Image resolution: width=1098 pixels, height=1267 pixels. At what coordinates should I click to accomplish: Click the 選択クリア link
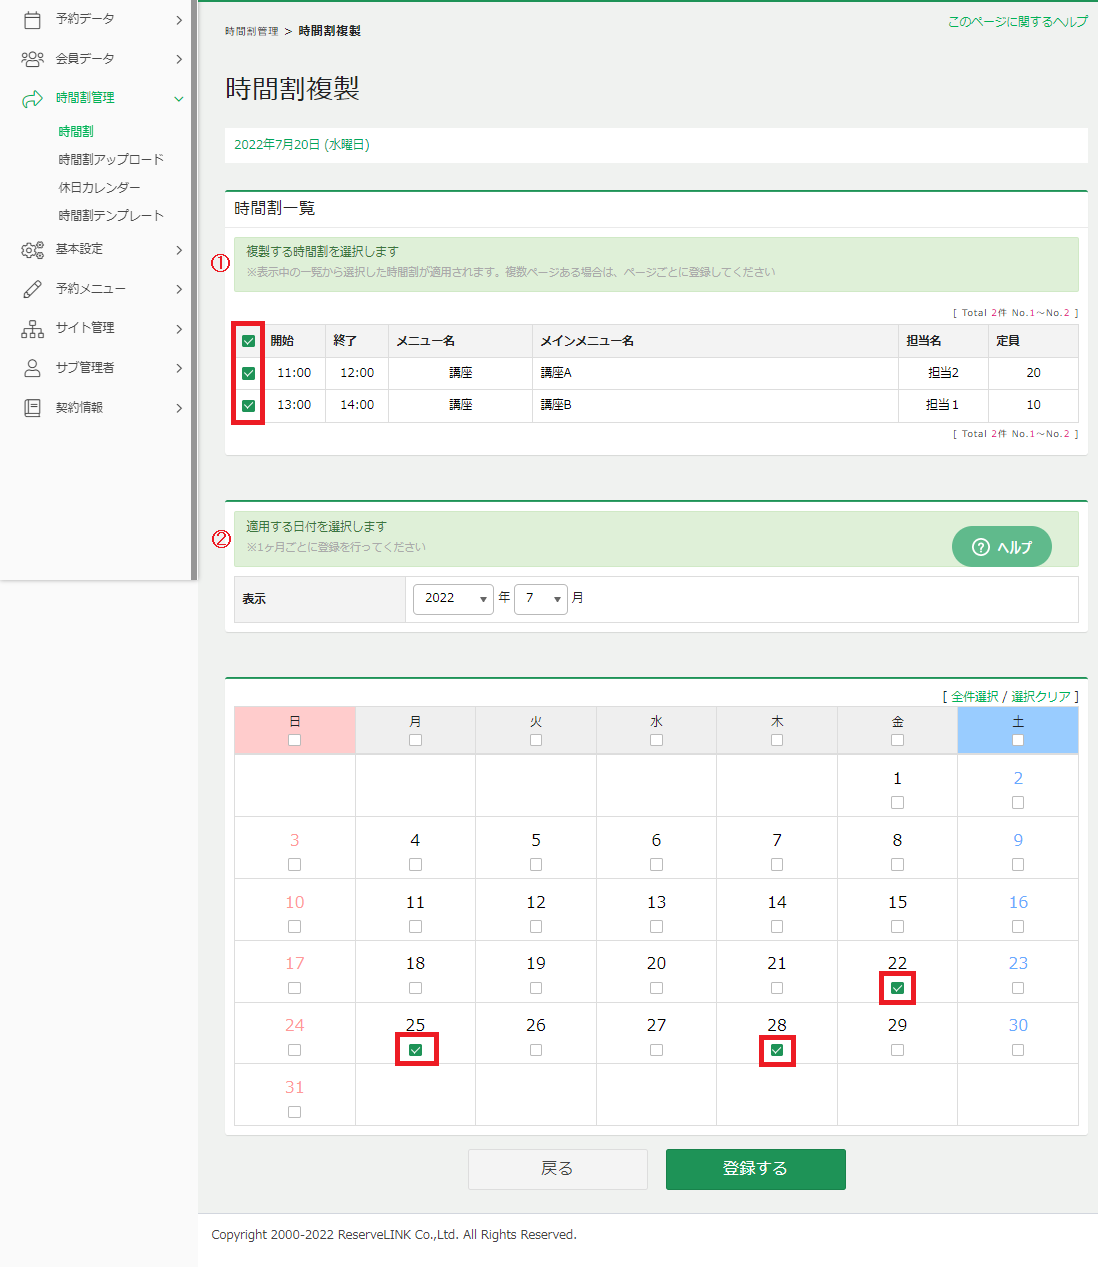pyautogui.click(x=1041, y=696)
